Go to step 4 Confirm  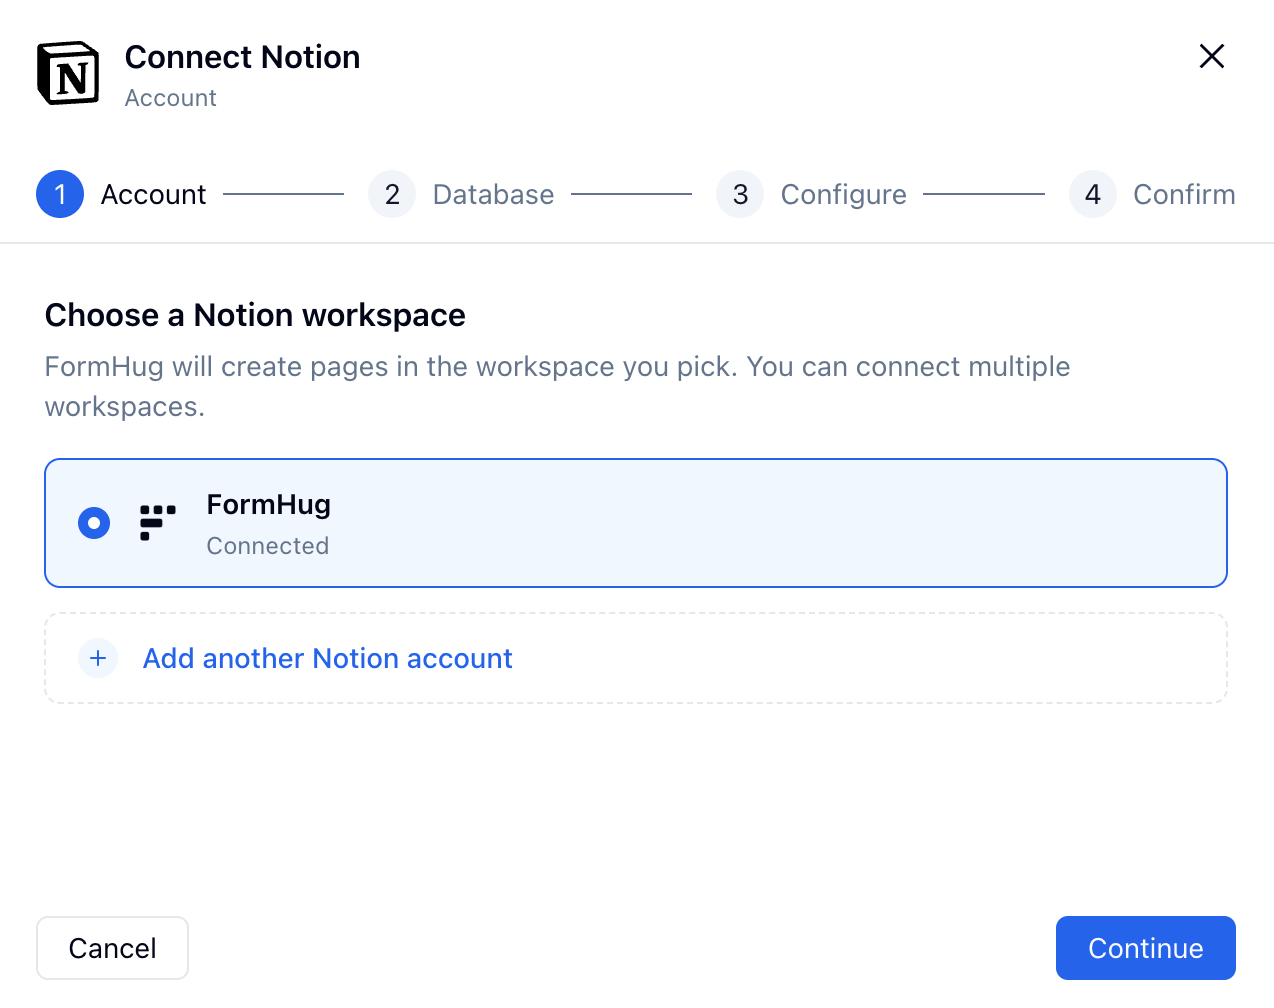pos(1152,194)
